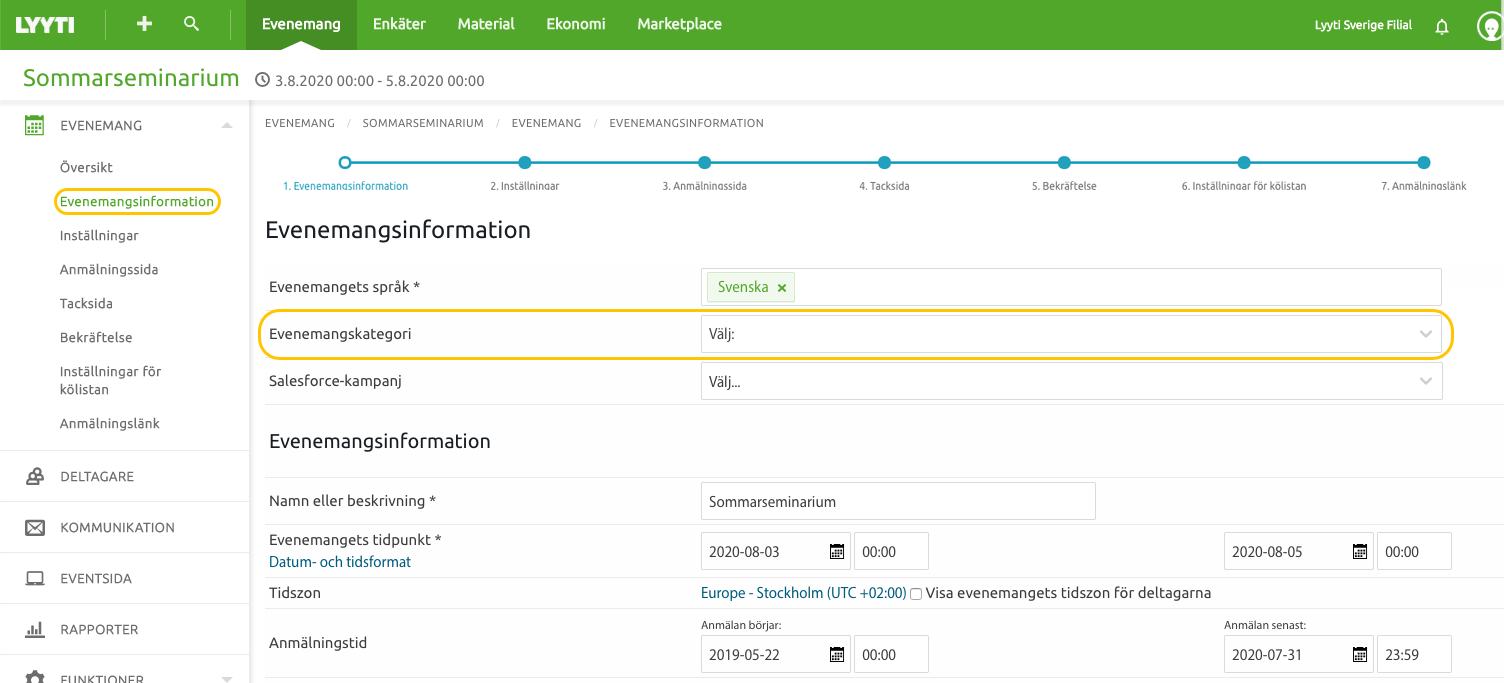The width and height of the screenshot is (1504, 683).
Task: Go to step 5 Bekräftelse marker
Action: pos(1064,162)
